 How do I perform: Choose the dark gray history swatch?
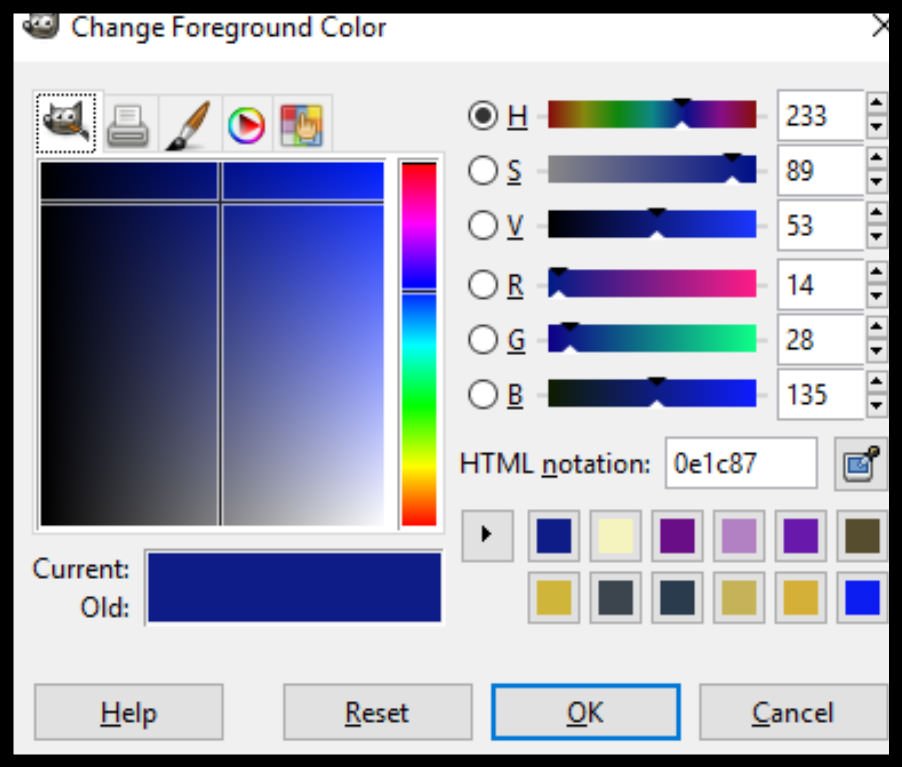(x=616, y=597)
